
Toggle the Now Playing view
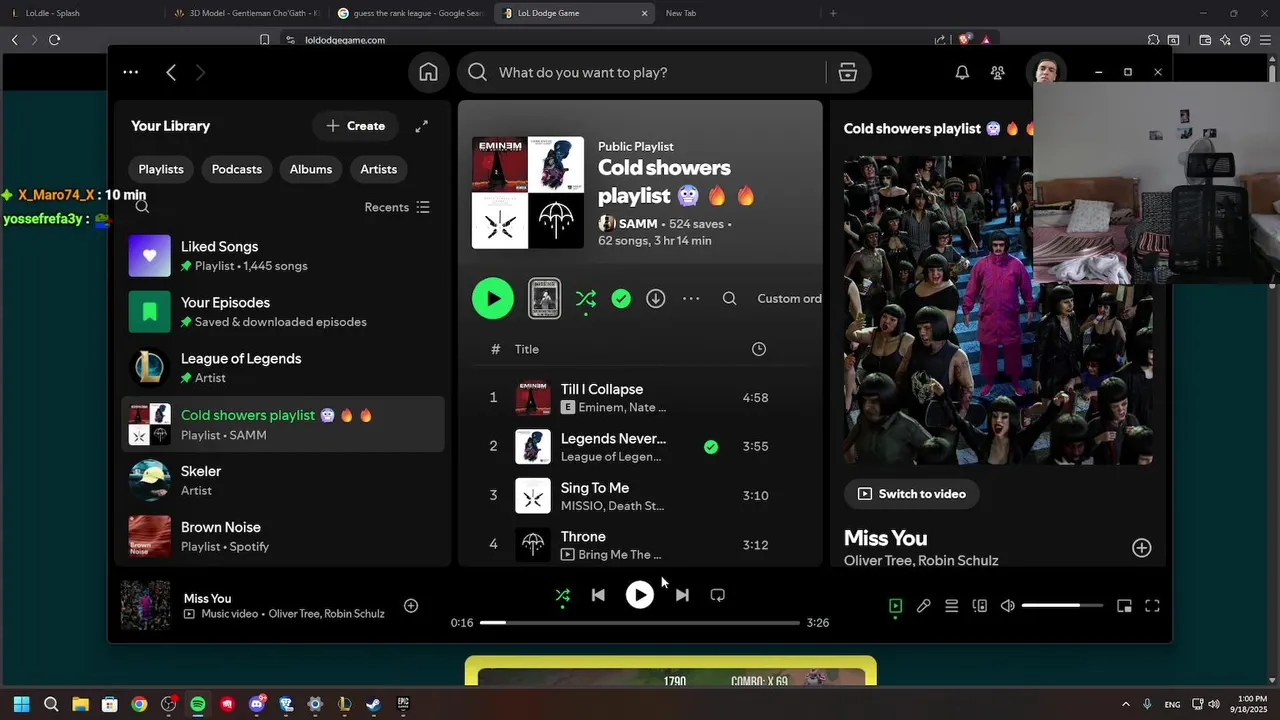pos(896,606)
